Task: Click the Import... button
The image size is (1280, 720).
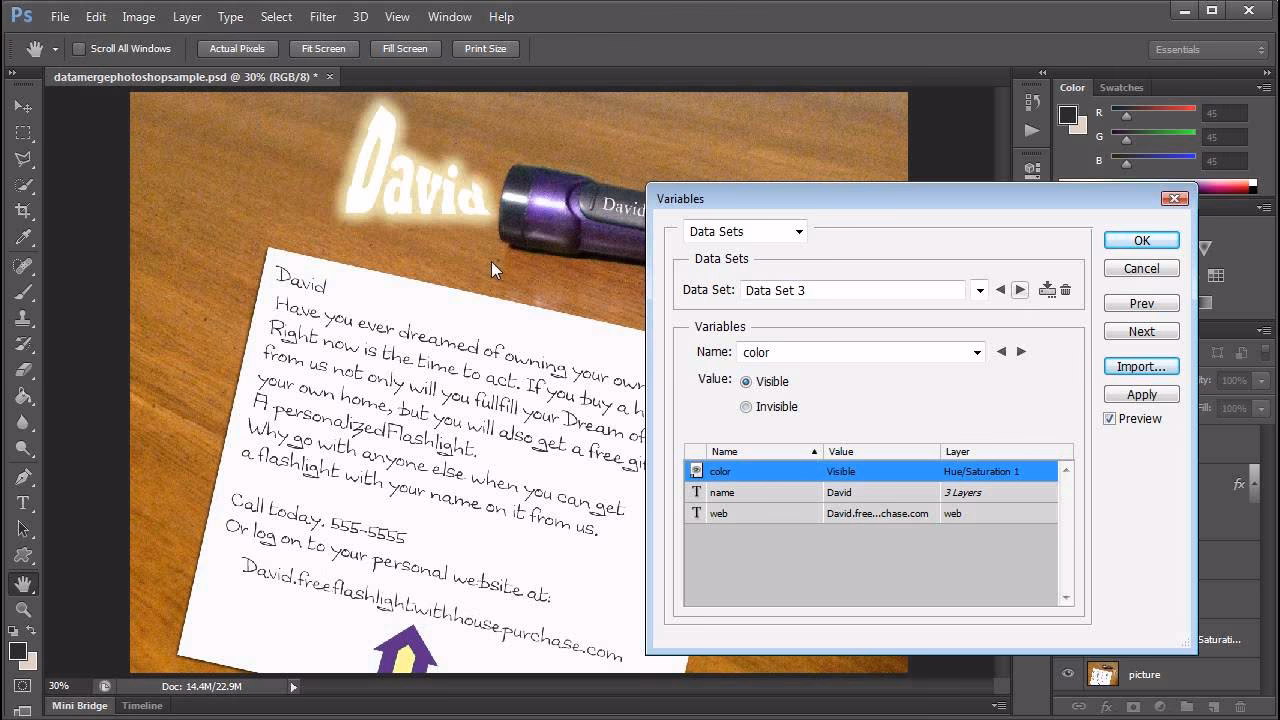Action: pos(1141,367)
